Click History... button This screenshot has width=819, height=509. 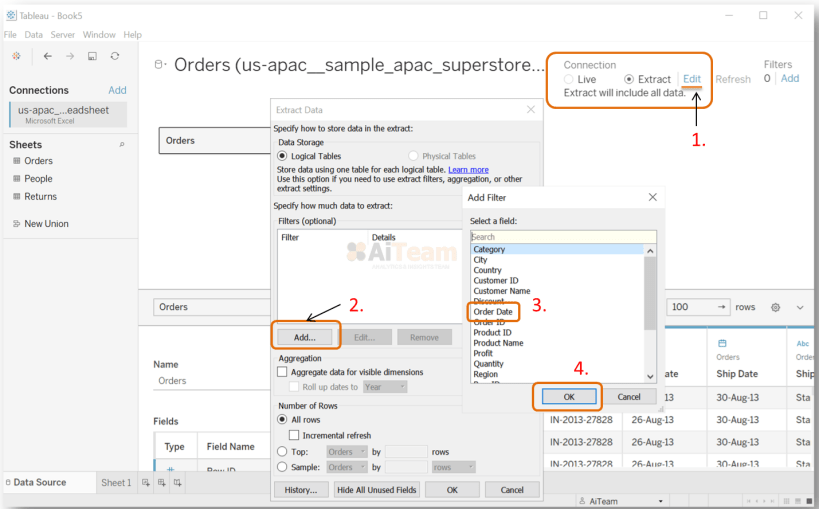click(301, 490)
